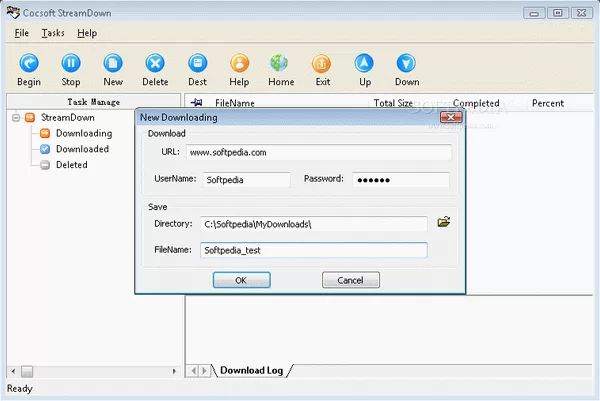Open the Help menu in menu bar
Image resolution: width=600 pixels, height=401 pixels.
click(87, 33)
